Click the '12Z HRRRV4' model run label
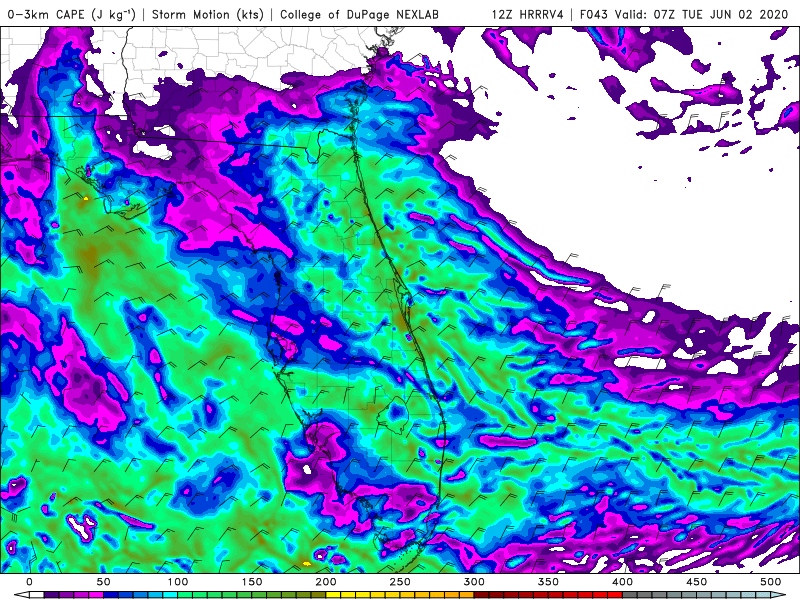 point(528,14)
